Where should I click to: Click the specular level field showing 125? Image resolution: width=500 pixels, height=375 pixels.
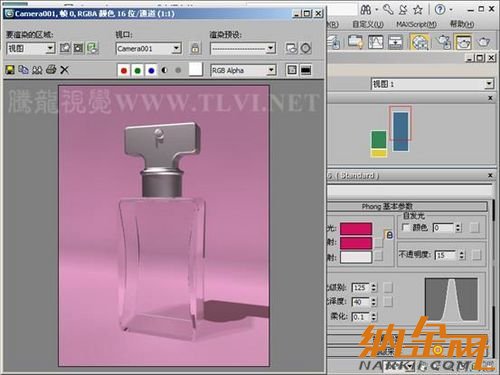361,287
